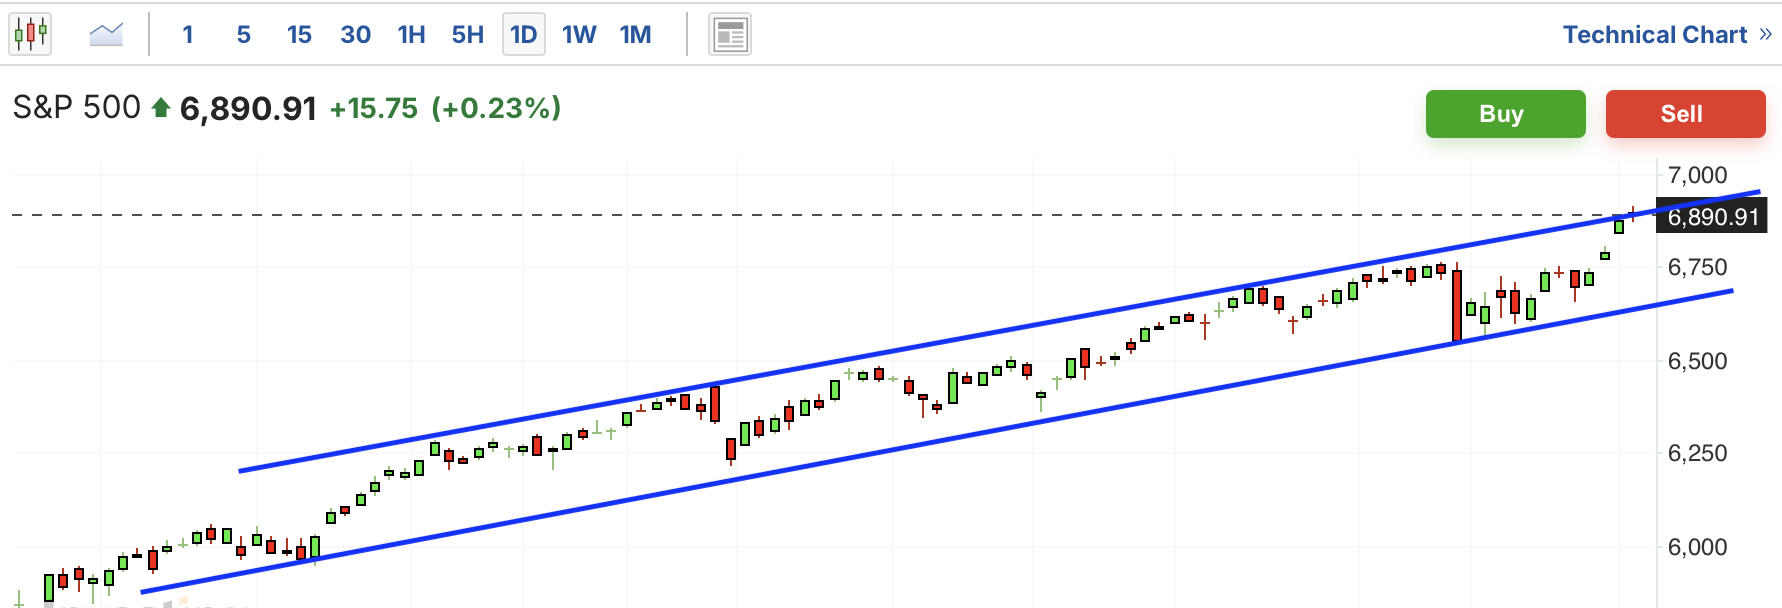Choose the 30 minute interval
This screenshot has height=608, width=1782.
[x=356, y=35]
